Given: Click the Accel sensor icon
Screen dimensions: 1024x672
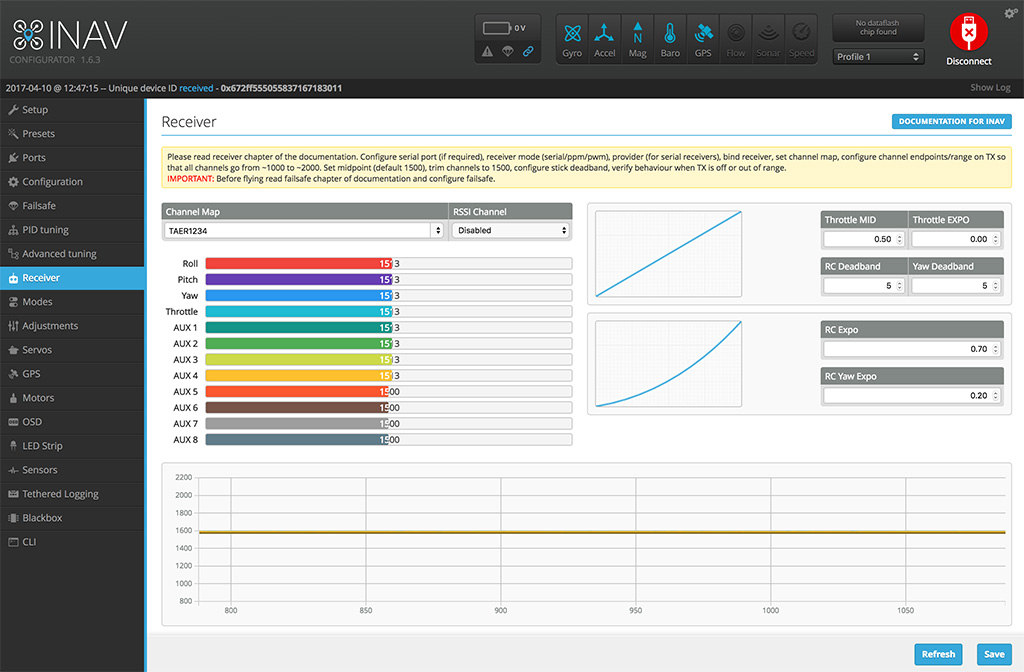Looking at the screenshot, I should pos(605,39).
